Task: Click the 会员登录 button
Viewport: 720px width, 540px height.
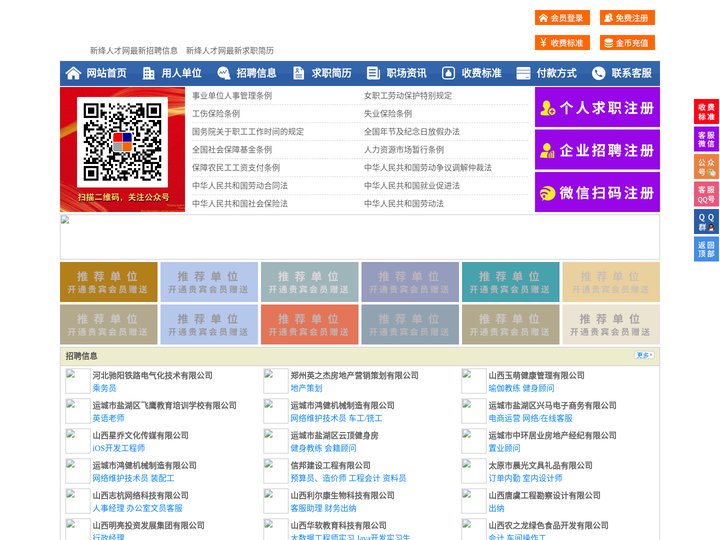Action: coord(562,18)
